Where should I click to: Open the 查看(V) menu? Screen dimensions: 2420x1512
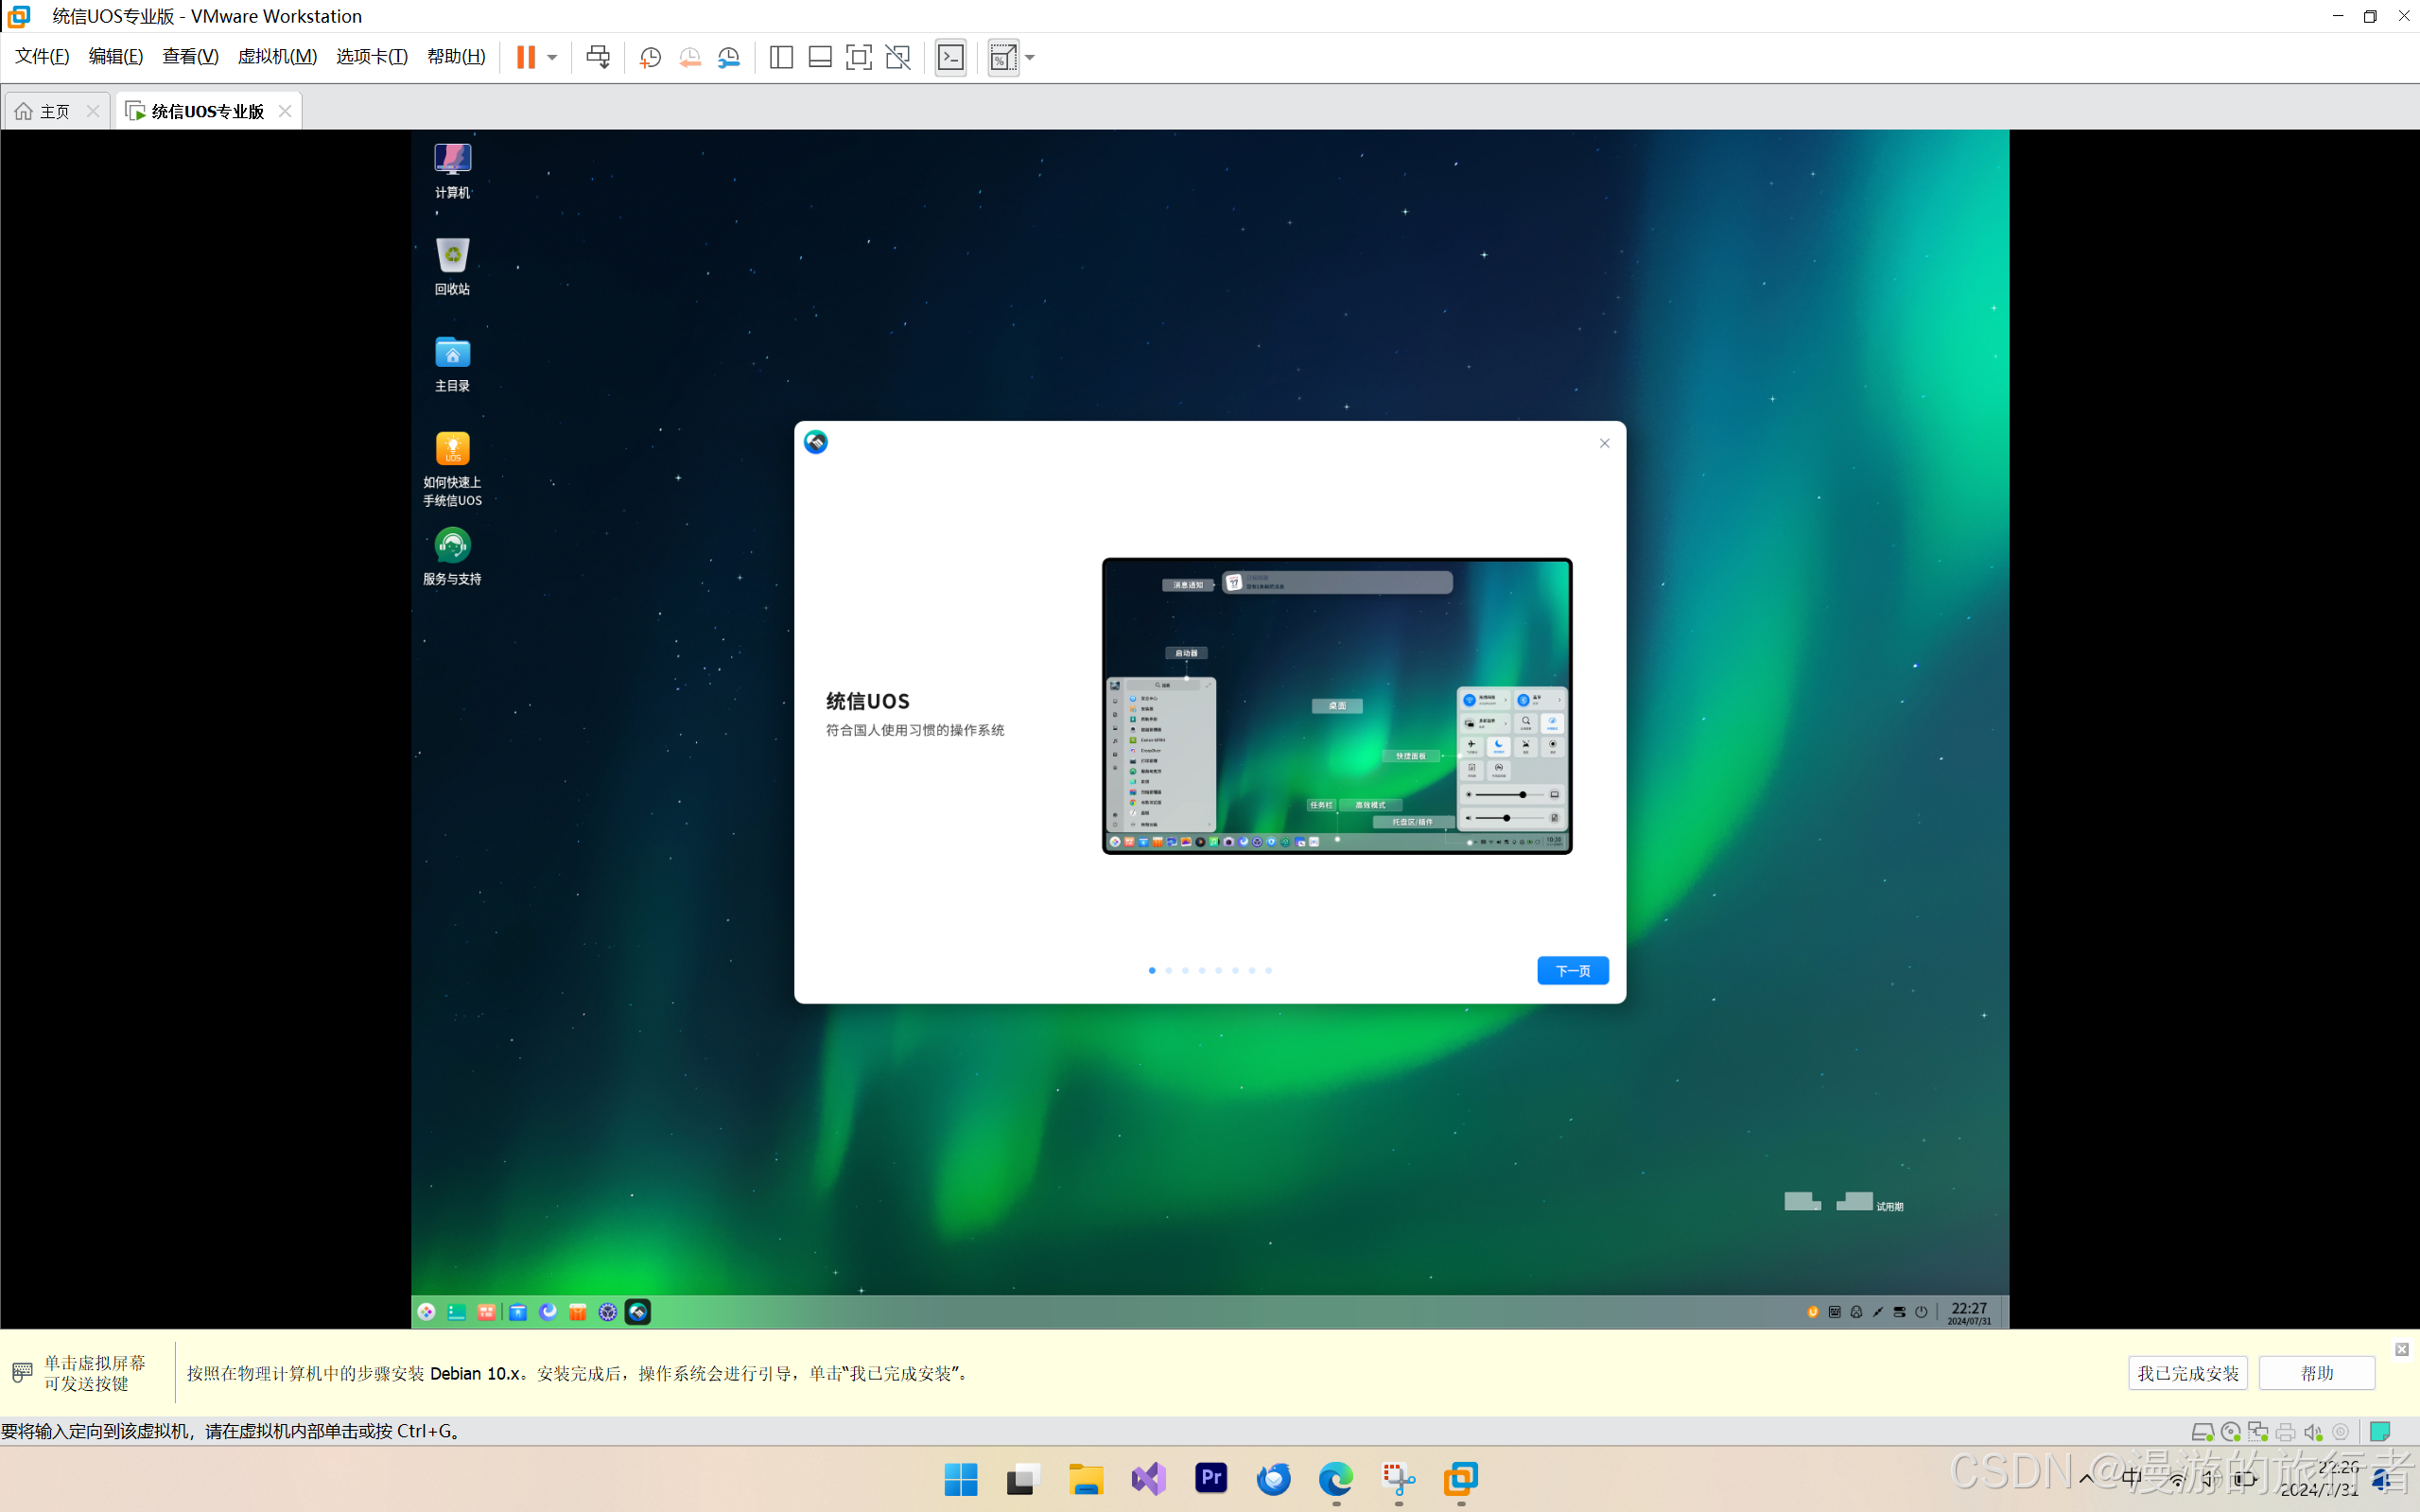point(190,57)
